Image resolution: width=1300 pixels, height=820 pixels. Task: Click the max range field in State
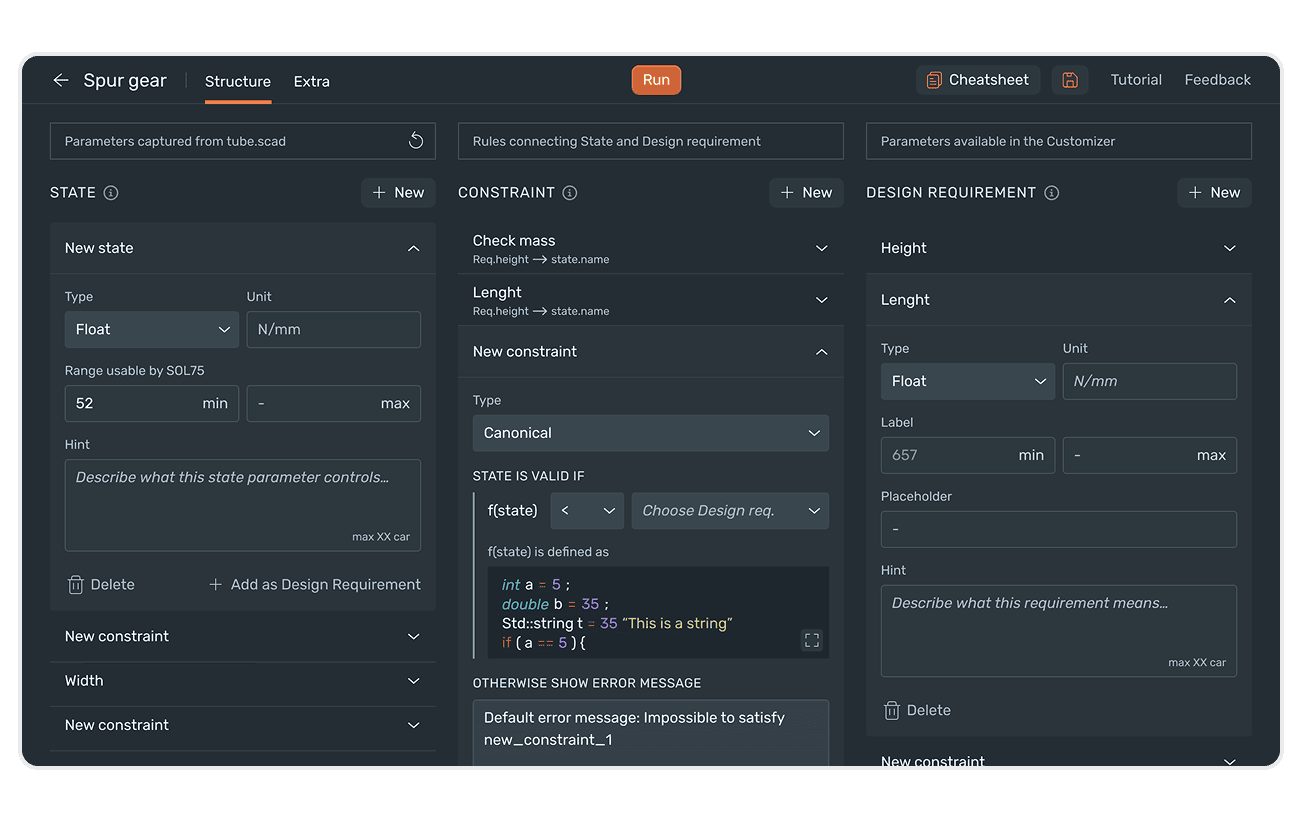pyautogui.click(x=334, y=404)
